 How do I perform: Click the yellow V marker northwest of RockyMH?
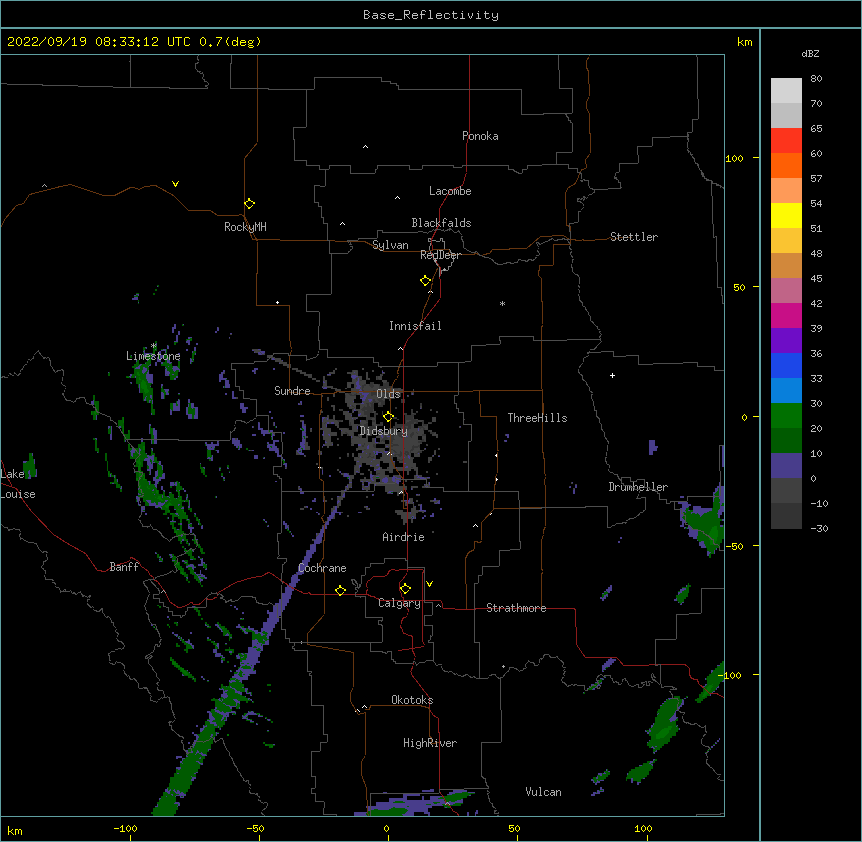click(175, 184)
